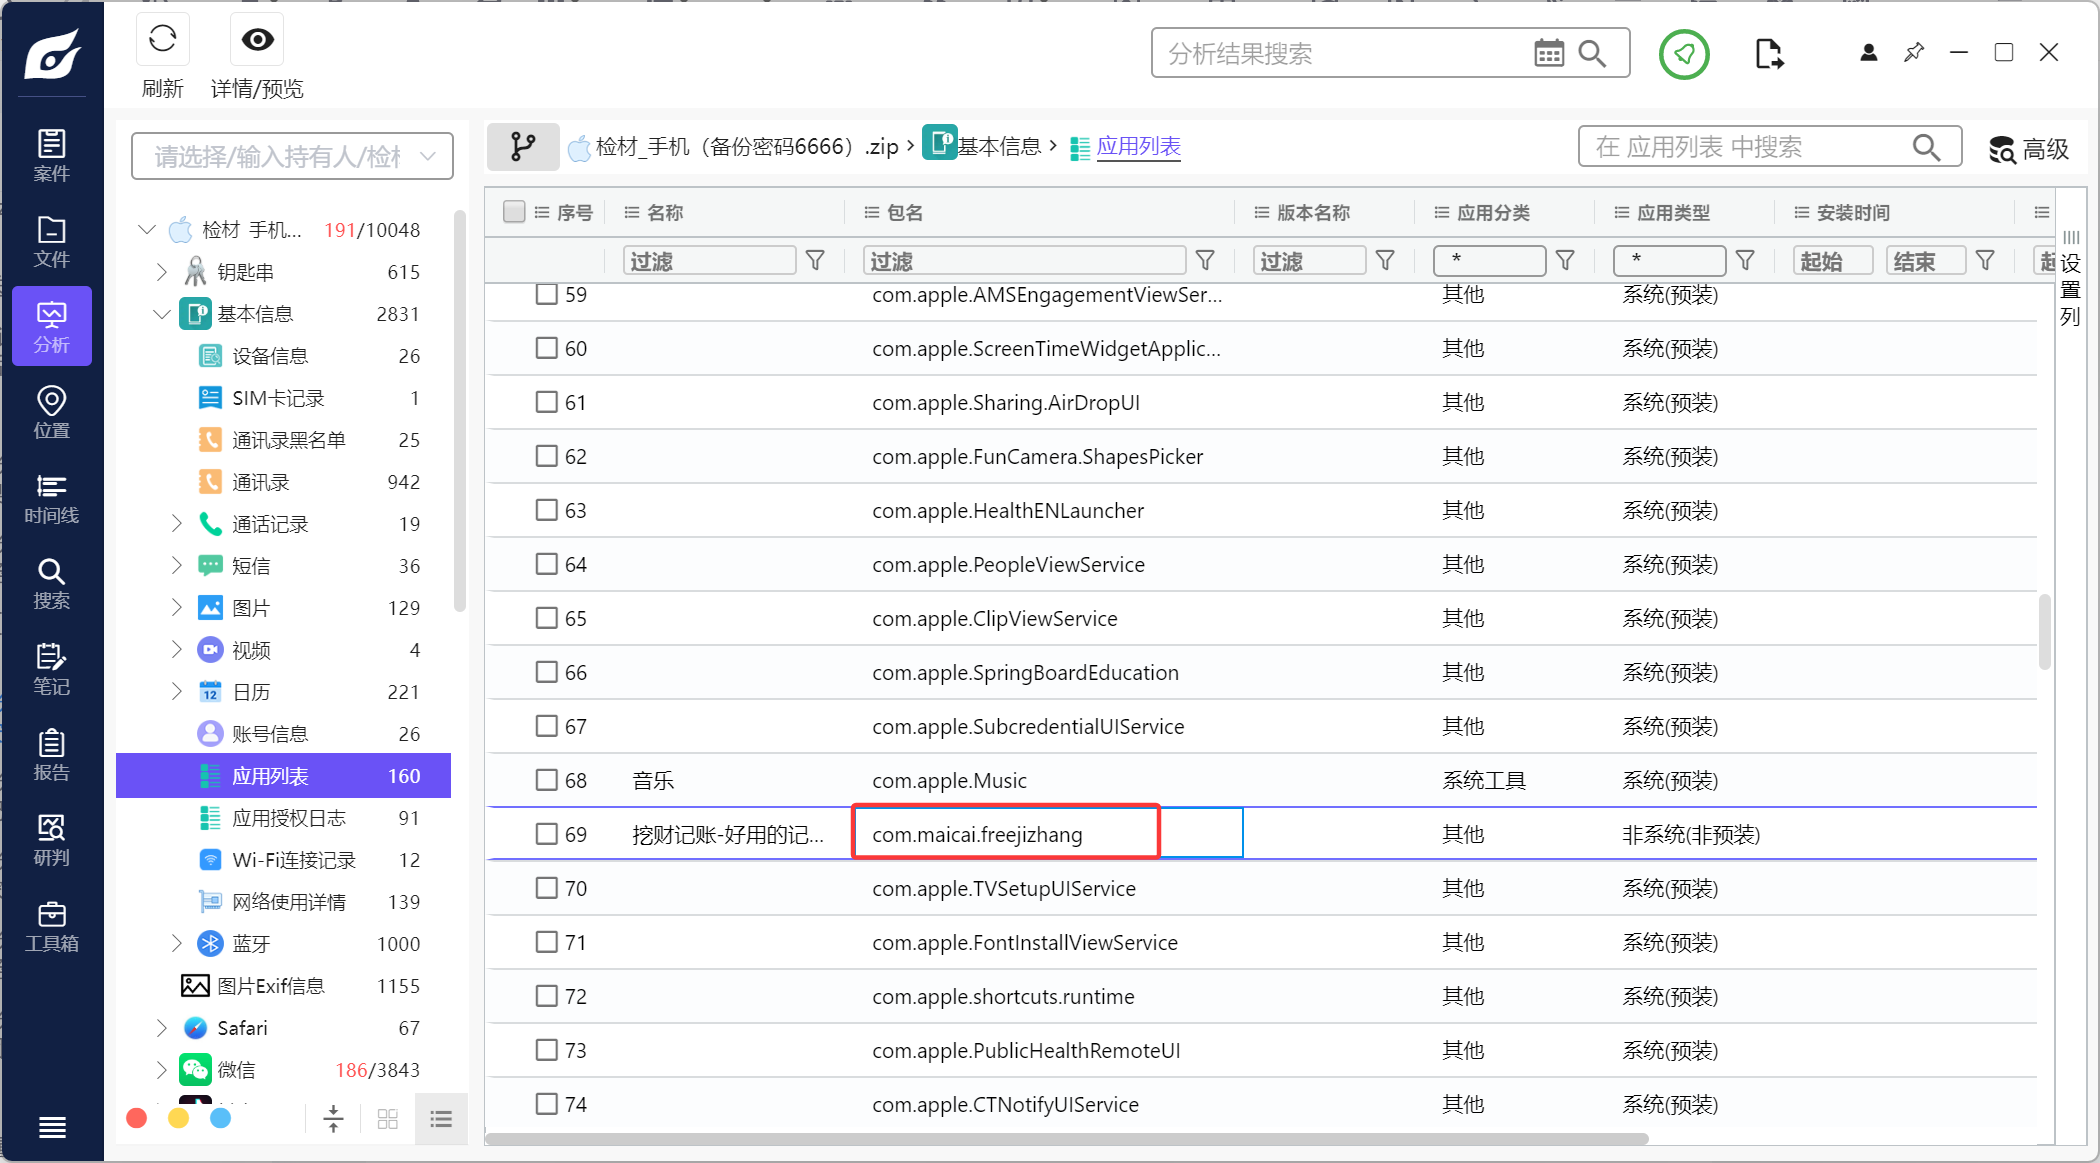The image size is (2100, 1163).
Task: Click filter funnel icon for 包名 column
Action: (x=1205, y=261)
